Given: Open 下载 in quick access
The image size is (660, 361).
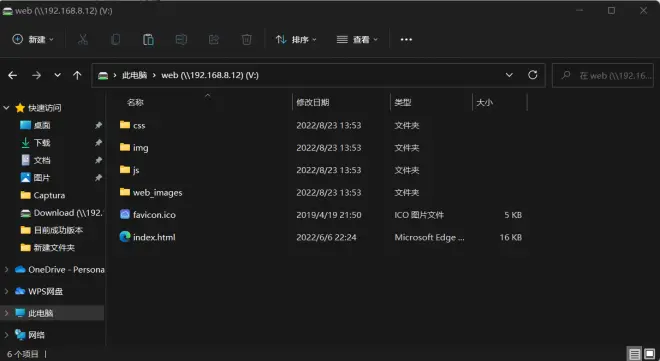Looking at the screenshot, I should point(42,143).
